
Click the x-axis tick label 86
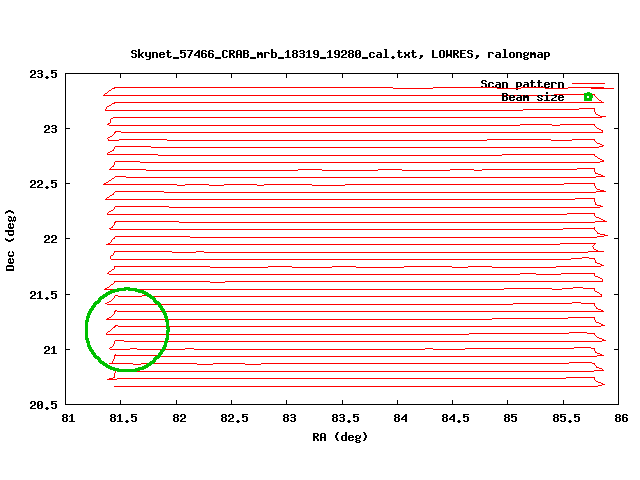(621, 418)
